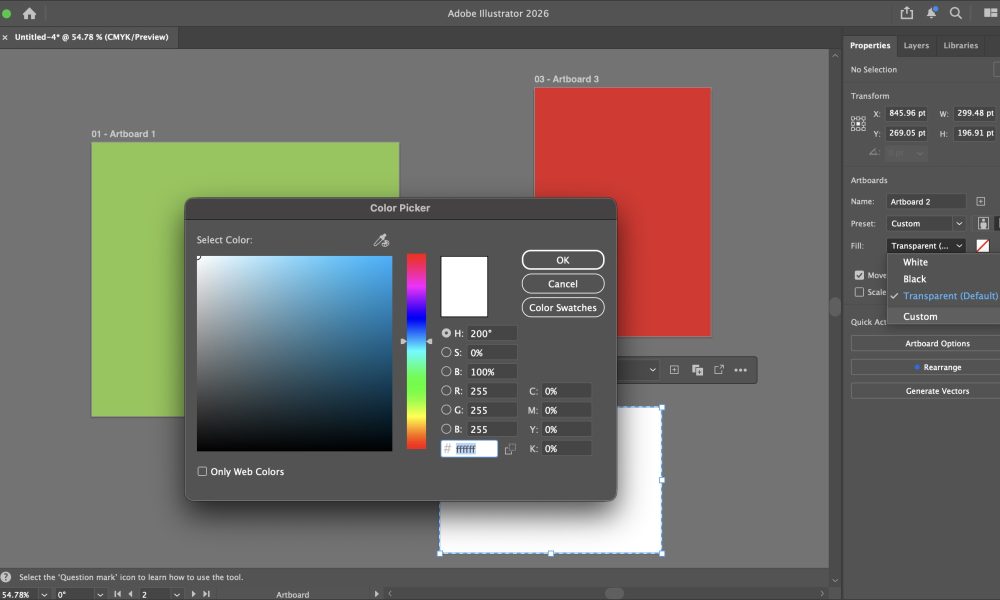Open the notifications bell icon
1000x600 pixels.
pyautogui.click(x=932, y=13)
